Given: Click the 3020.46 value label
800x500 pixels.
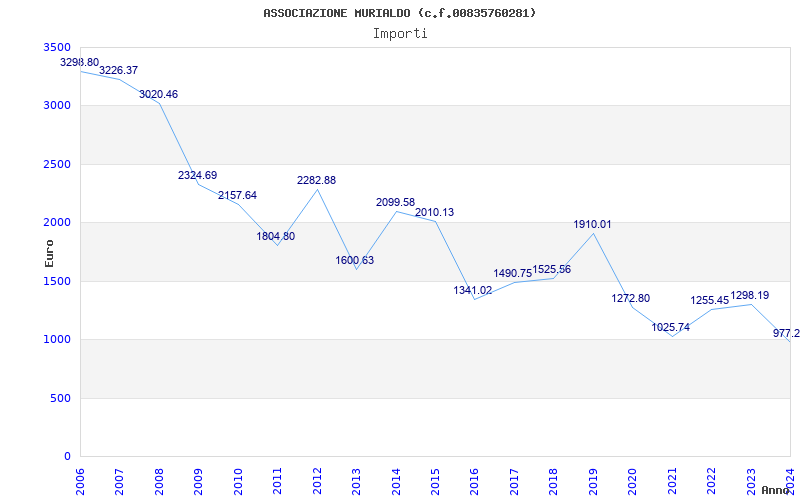Looking at the screenshot, I should pos(159,94).
